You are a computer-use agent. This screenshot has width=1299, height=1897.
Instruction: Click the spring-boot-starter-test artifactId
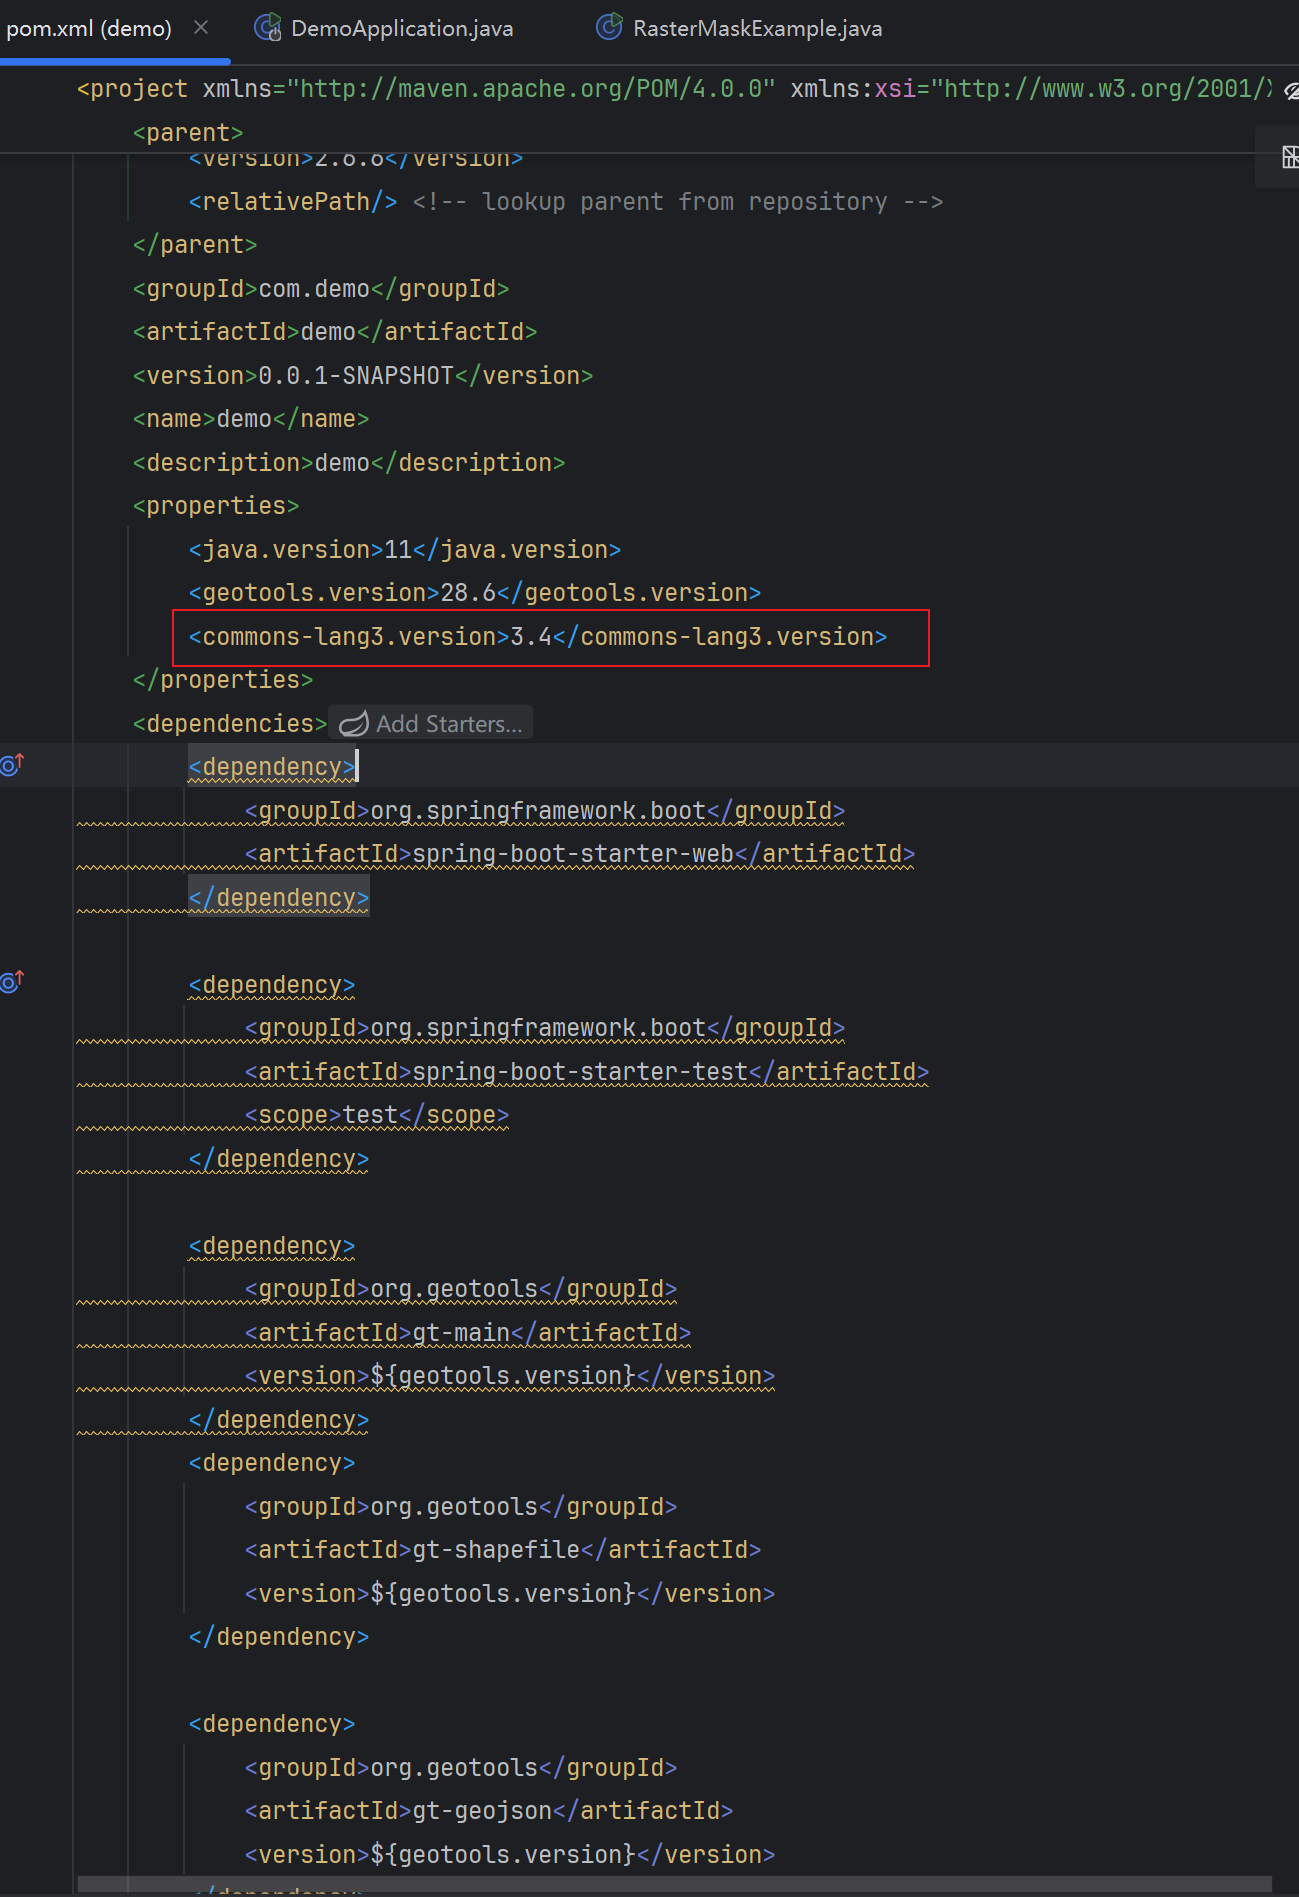tap(580, 1072)
